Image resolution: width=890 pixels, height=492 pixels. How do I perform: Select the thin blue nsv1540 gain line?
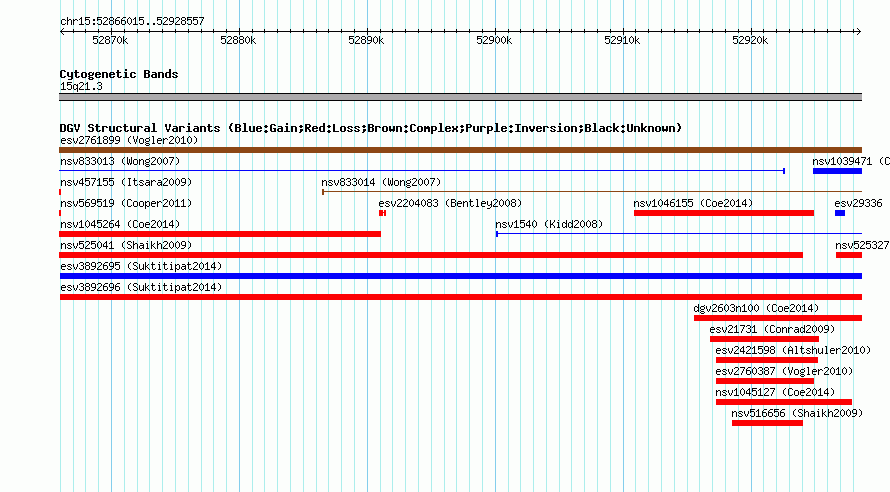[x=679, y=234]
